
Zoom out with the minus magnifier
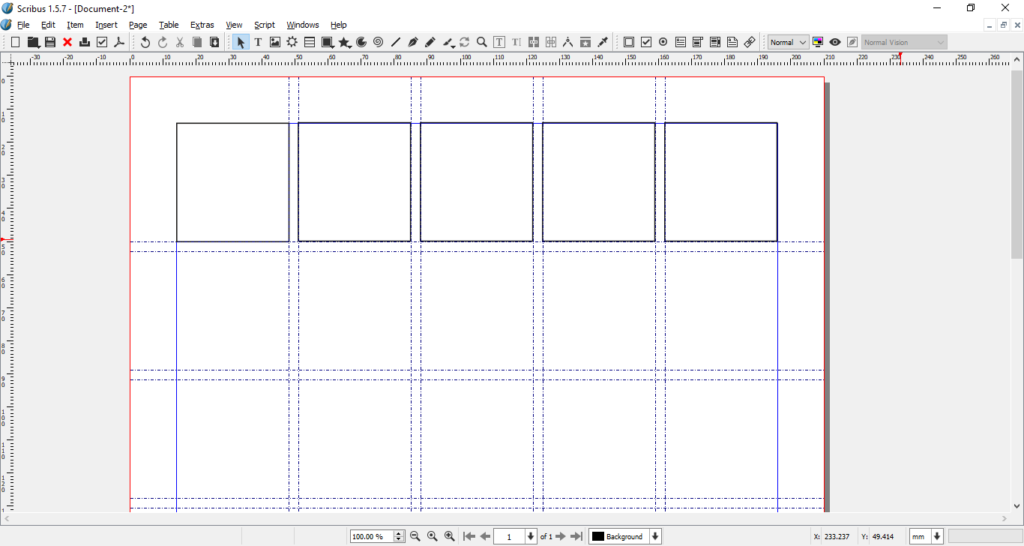pyautogui.click(x=415, y=536)
